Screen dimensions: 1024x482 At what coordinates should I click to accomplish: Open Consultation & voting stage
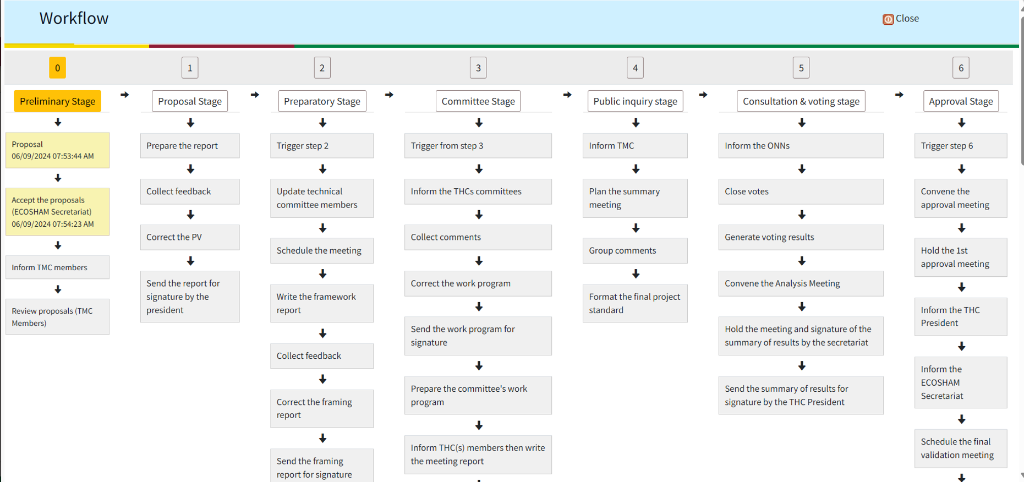tap(801, 101)
